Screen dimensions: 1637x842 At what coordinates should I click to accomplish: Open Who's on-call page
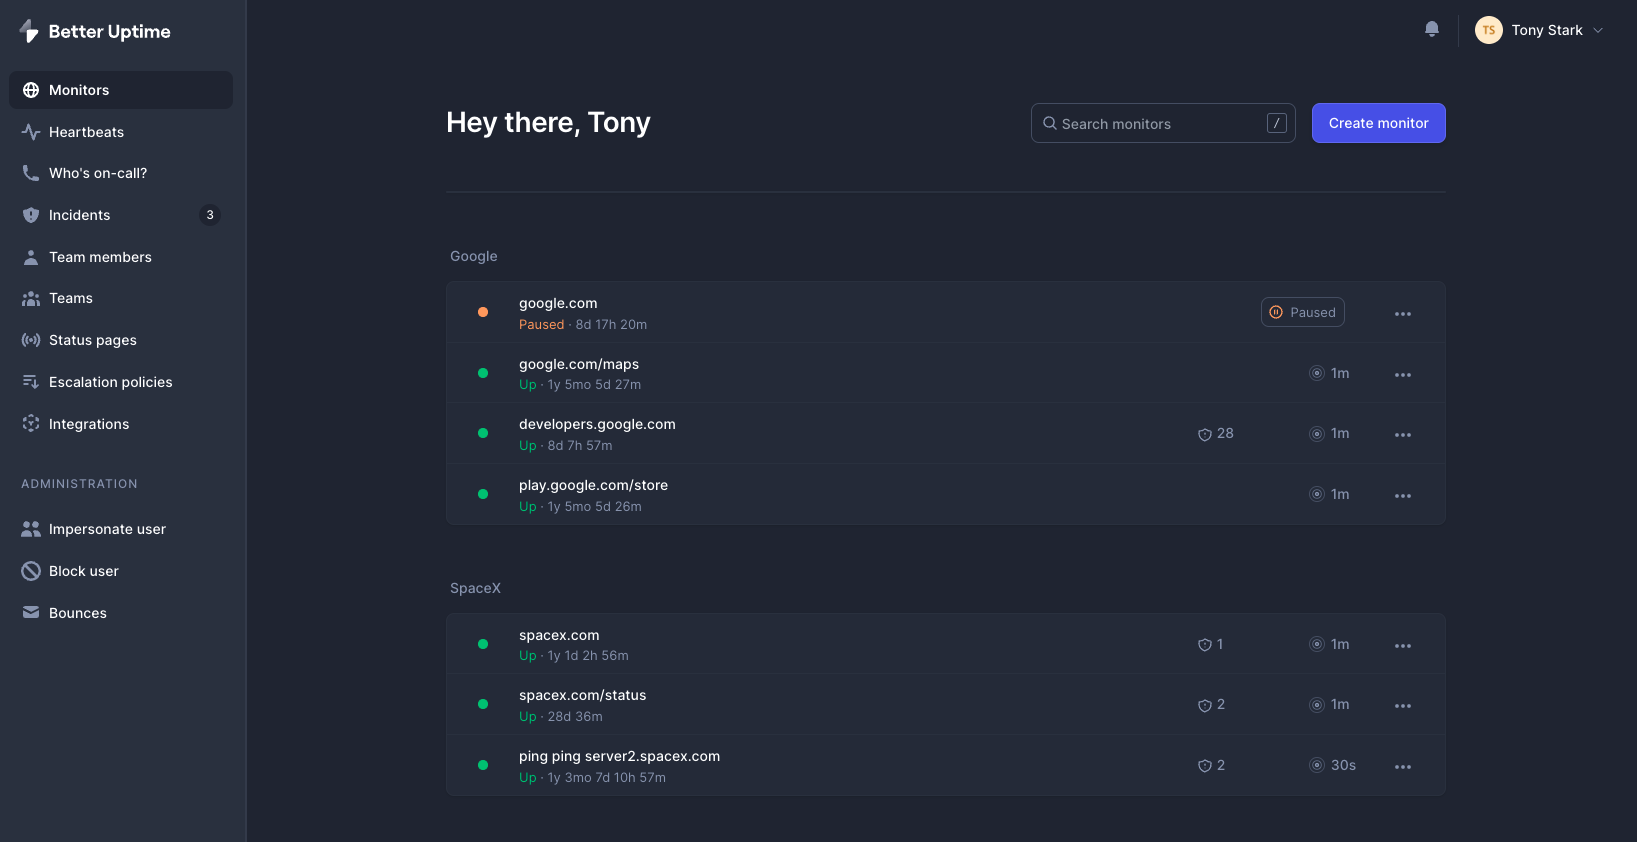coord(97,173)
